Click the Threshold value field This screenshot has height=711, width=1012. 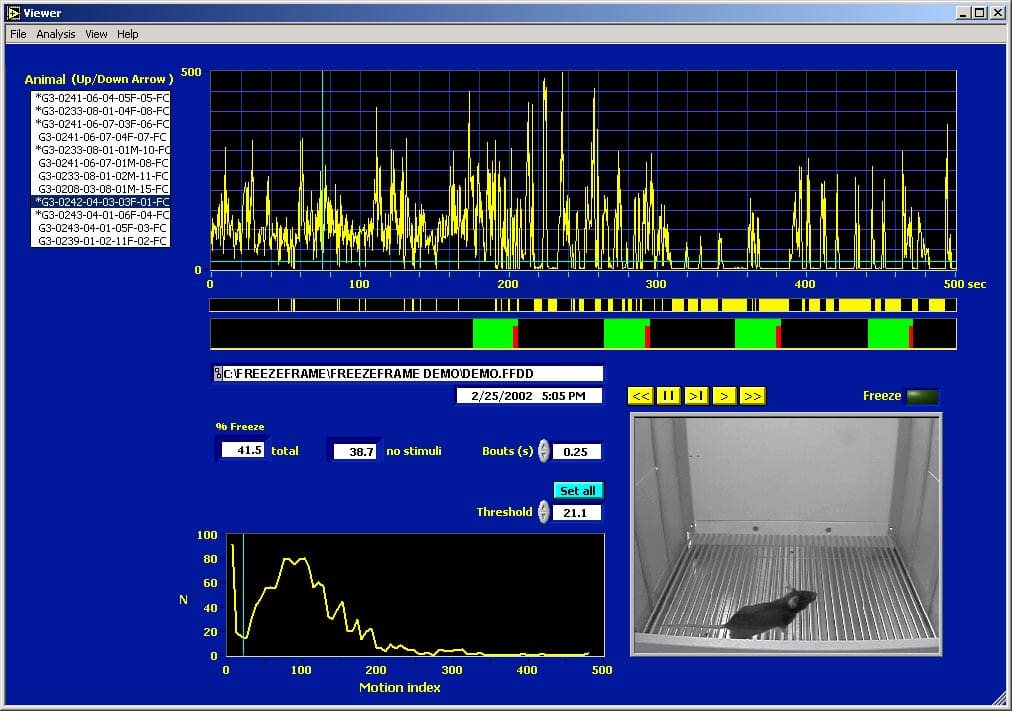577,513
